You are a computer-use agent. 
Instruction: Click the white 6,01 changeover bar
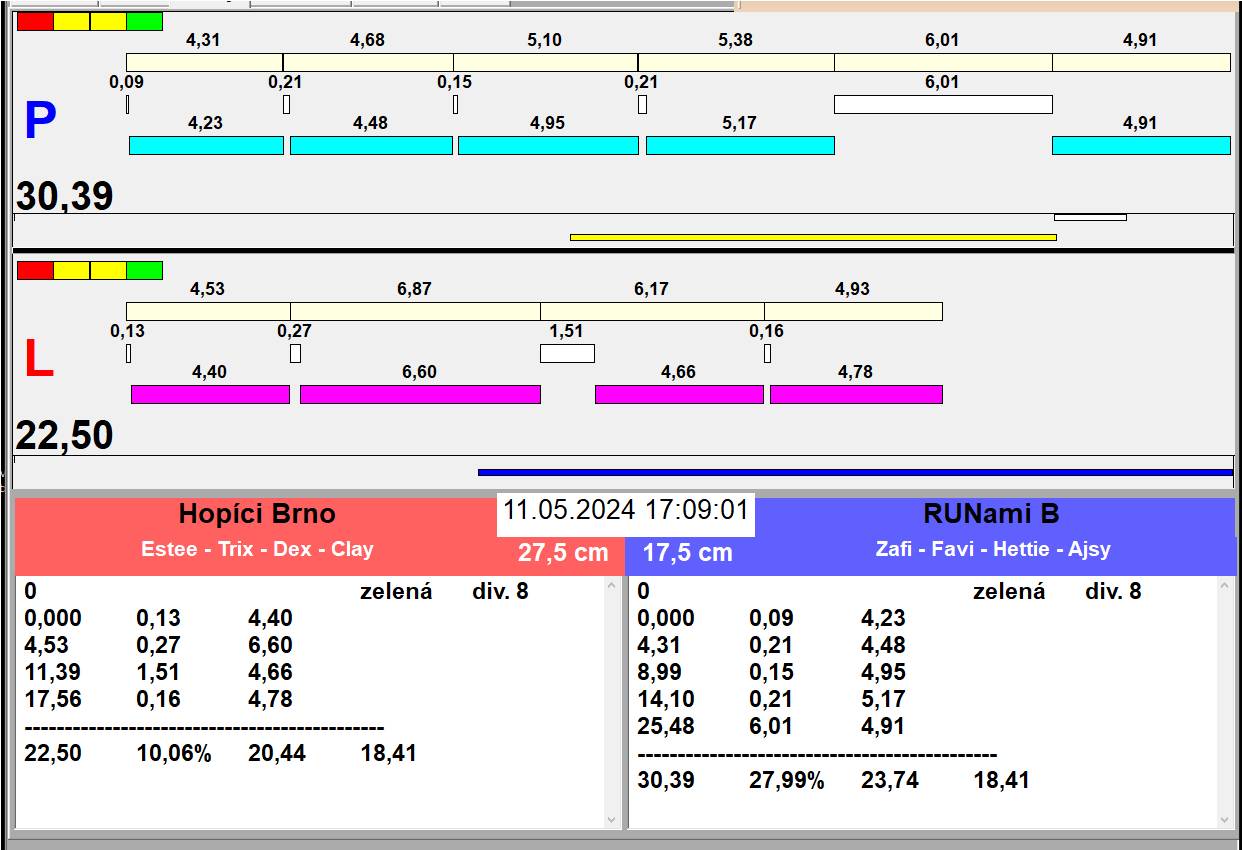[943, 104]
